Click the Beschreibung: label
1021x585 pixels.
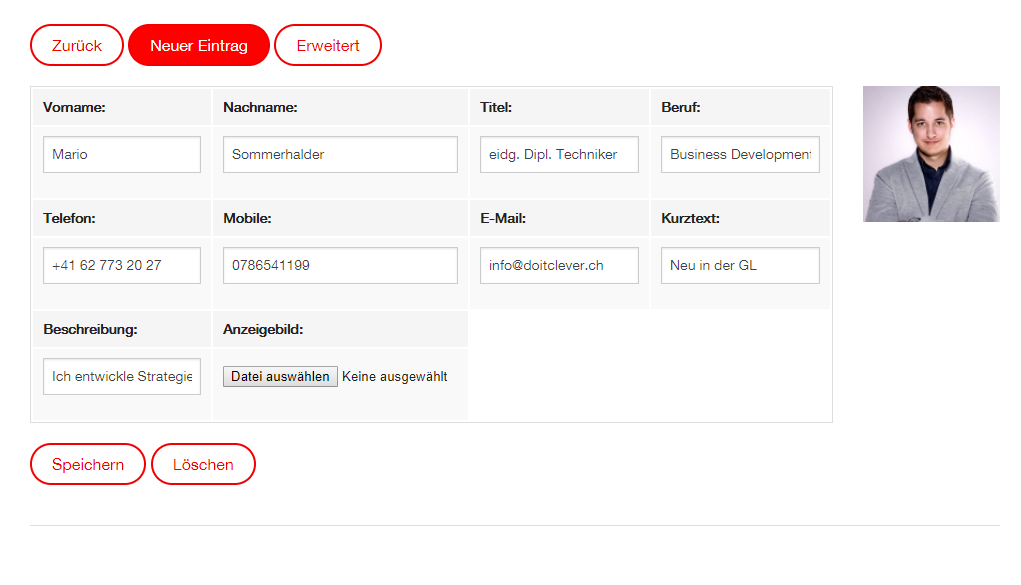click(91, 329)
